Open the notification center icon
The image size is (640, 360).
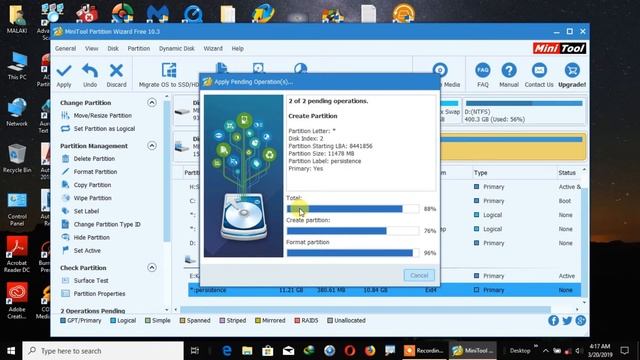point(624,351)
